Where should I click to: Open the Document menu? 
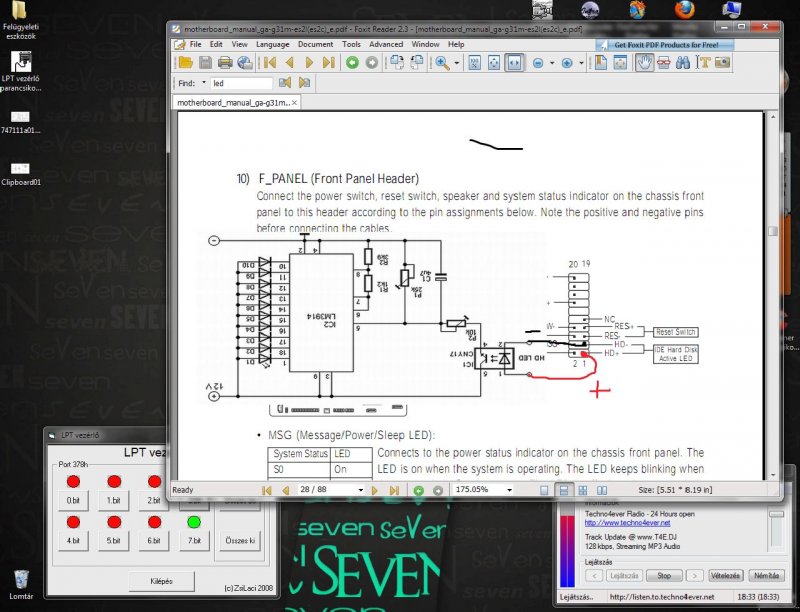pos(315,44)
